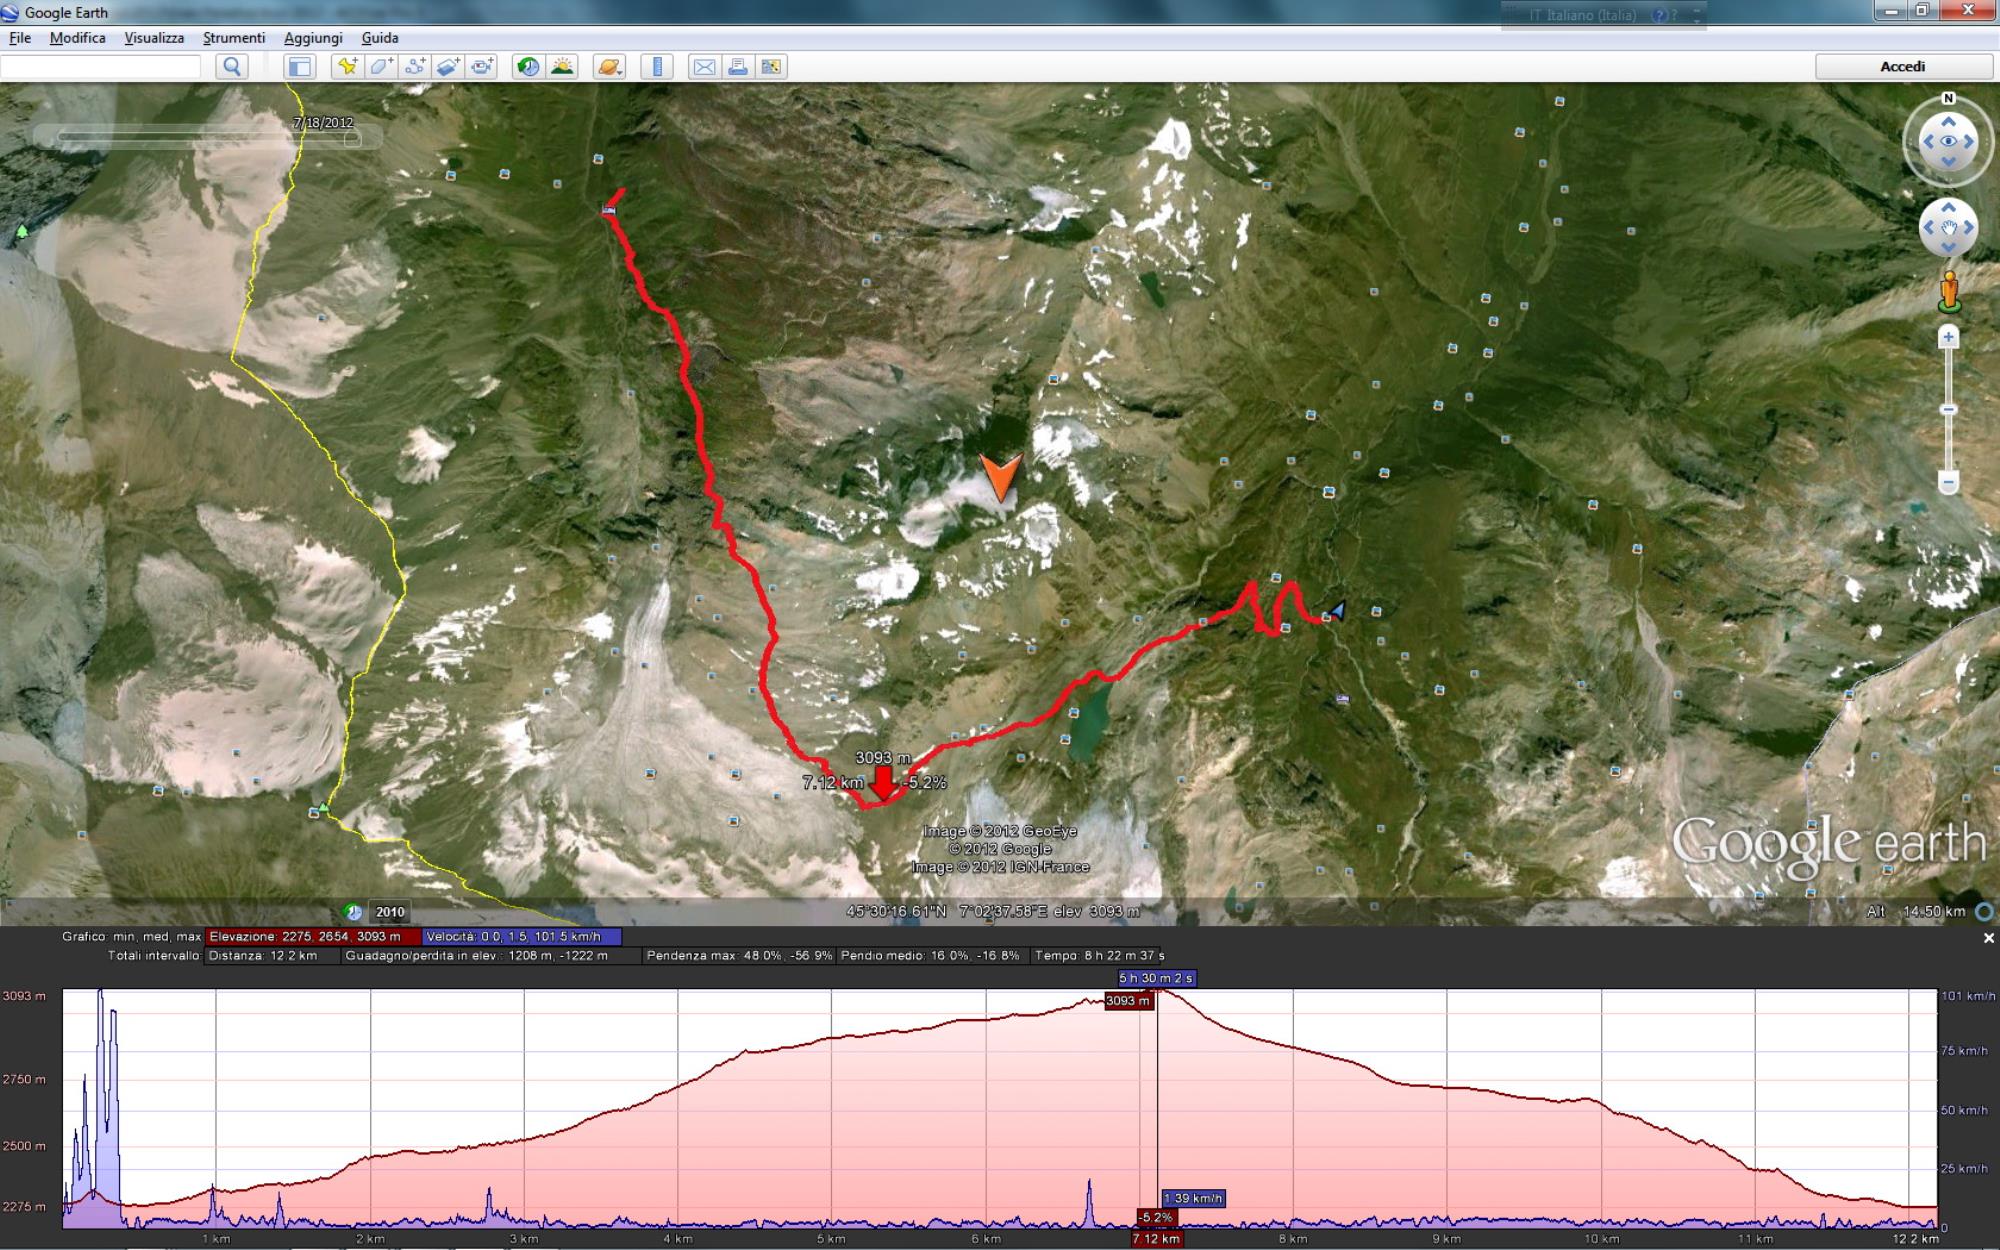Click the streaming status ring icon
The height and width of the screenshot is (1250, 2000).
coord(1985,911)
